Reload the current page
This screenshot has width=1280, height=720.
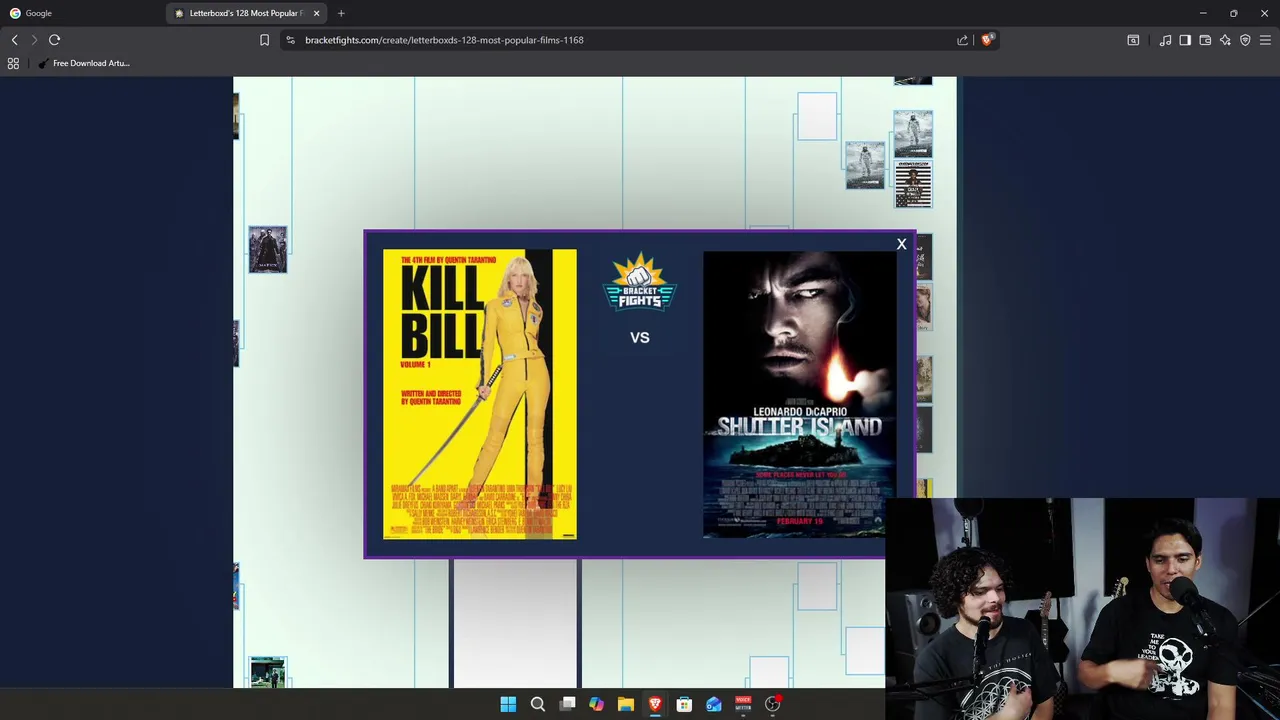[54, 40]
